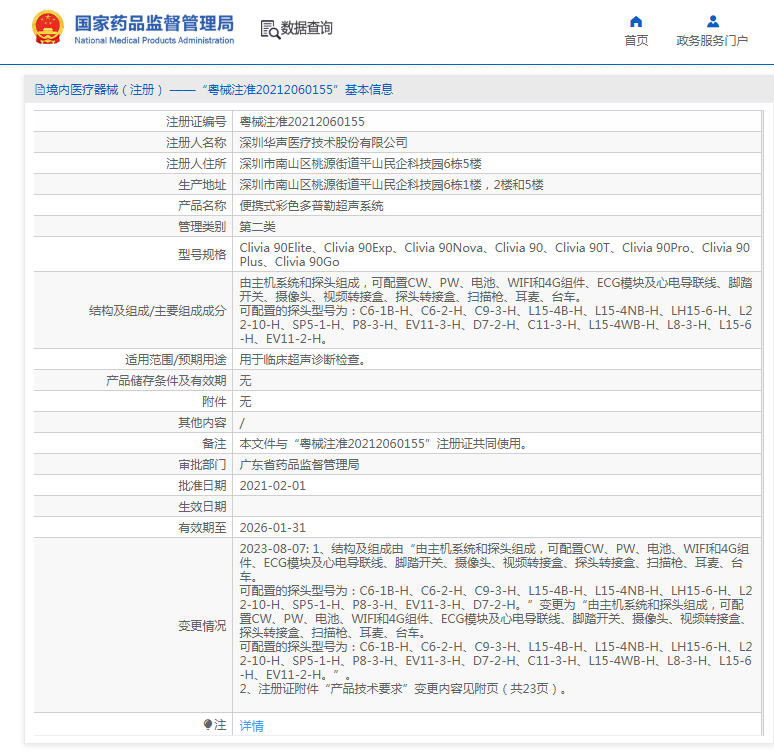
Task: Click the 首页 text link
Action: tap(636, 40)
